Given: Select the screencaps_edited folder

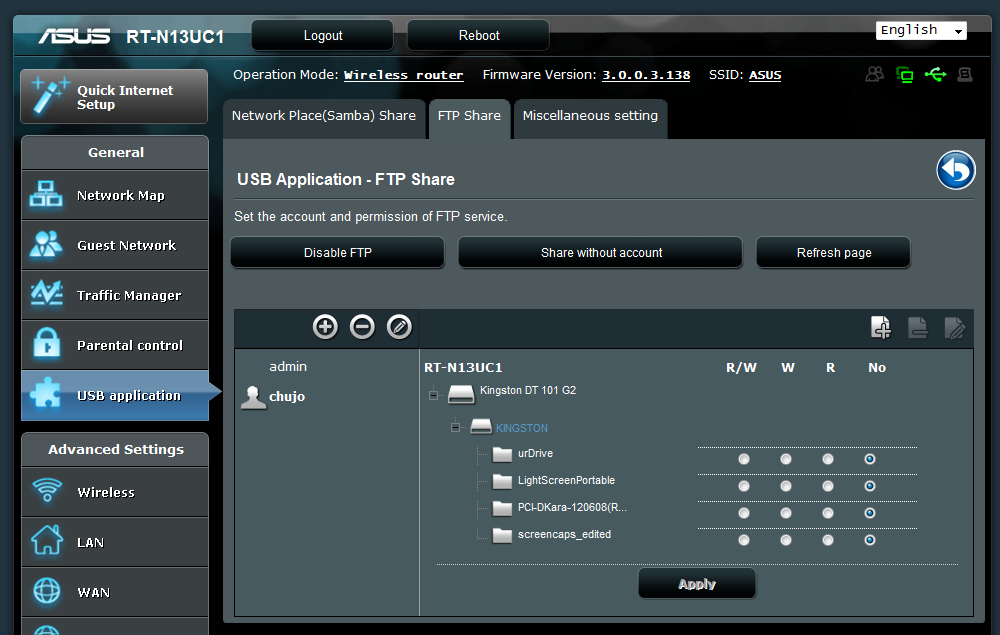Looking at the screenshot, I should (x=564, y=534).
